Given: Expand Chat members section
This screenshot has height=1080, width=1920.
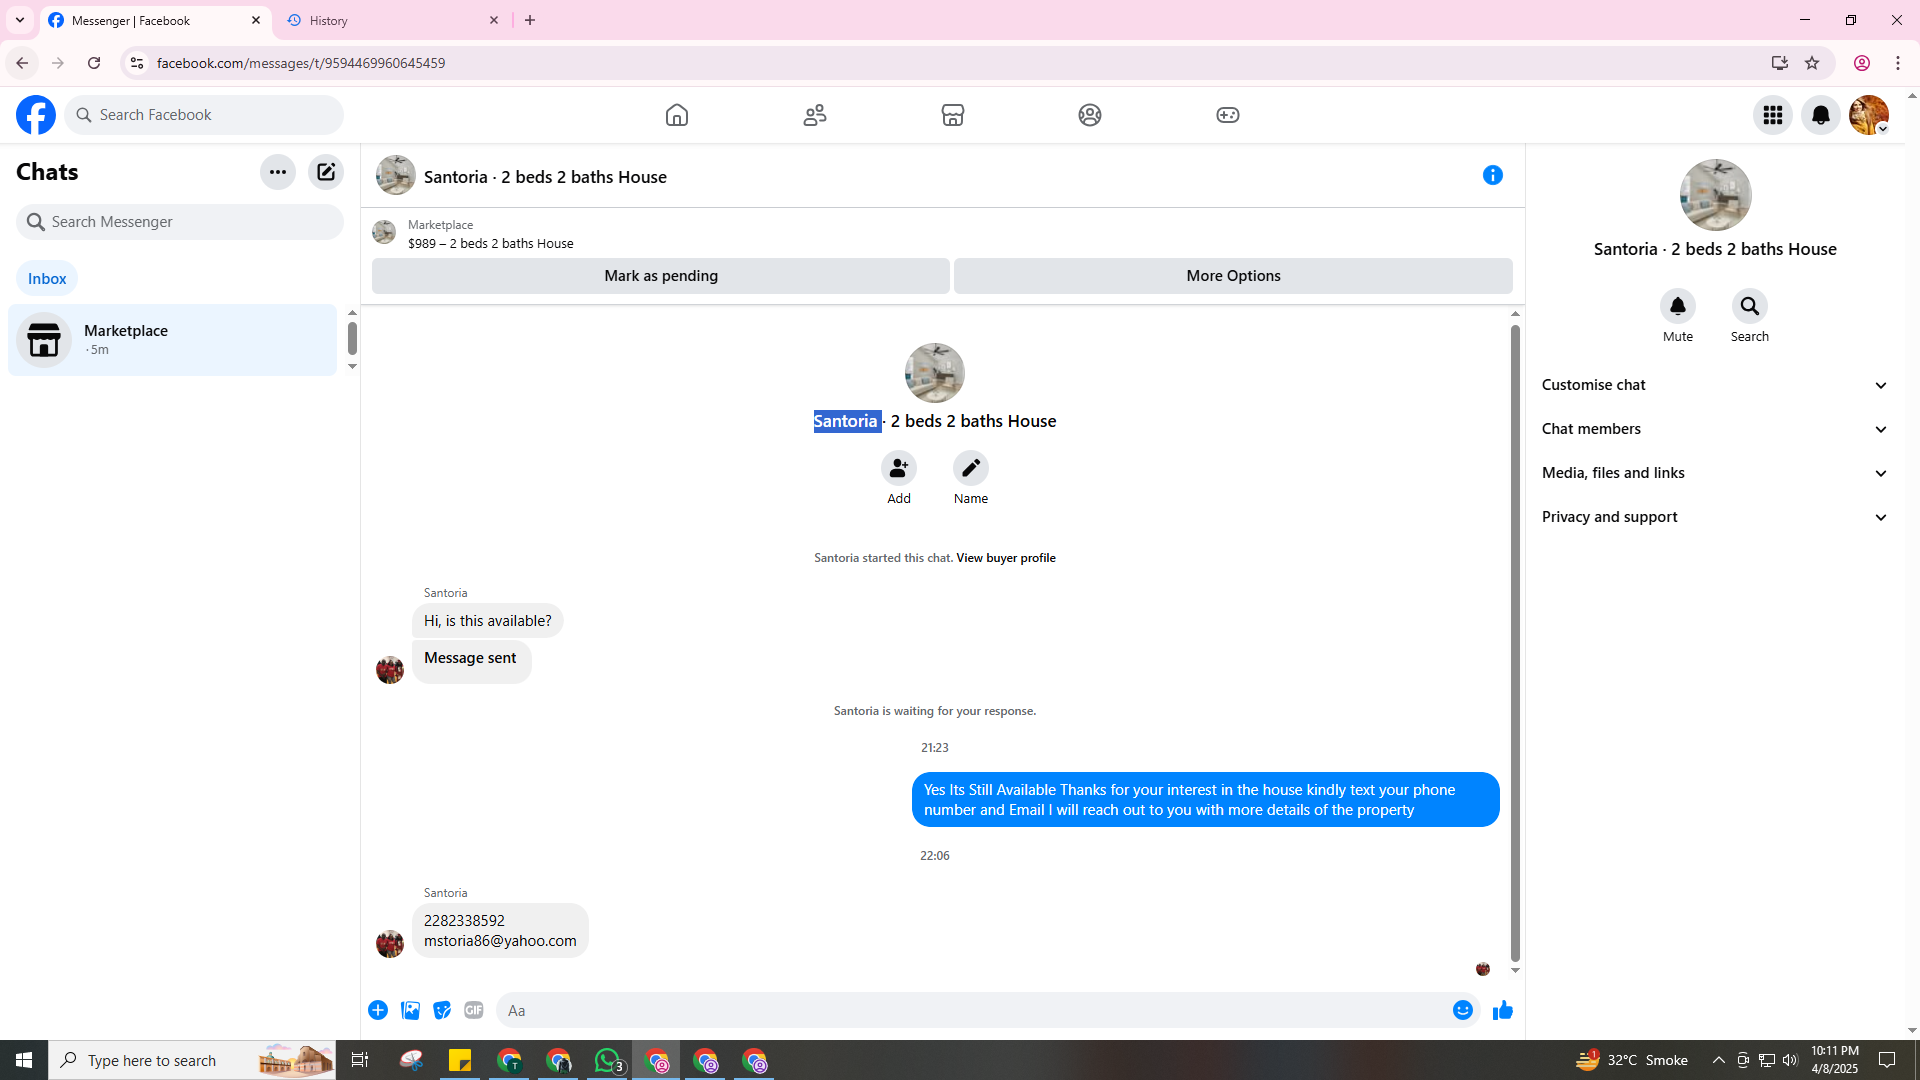Looking at the screenshot, I should [1714, 429].
